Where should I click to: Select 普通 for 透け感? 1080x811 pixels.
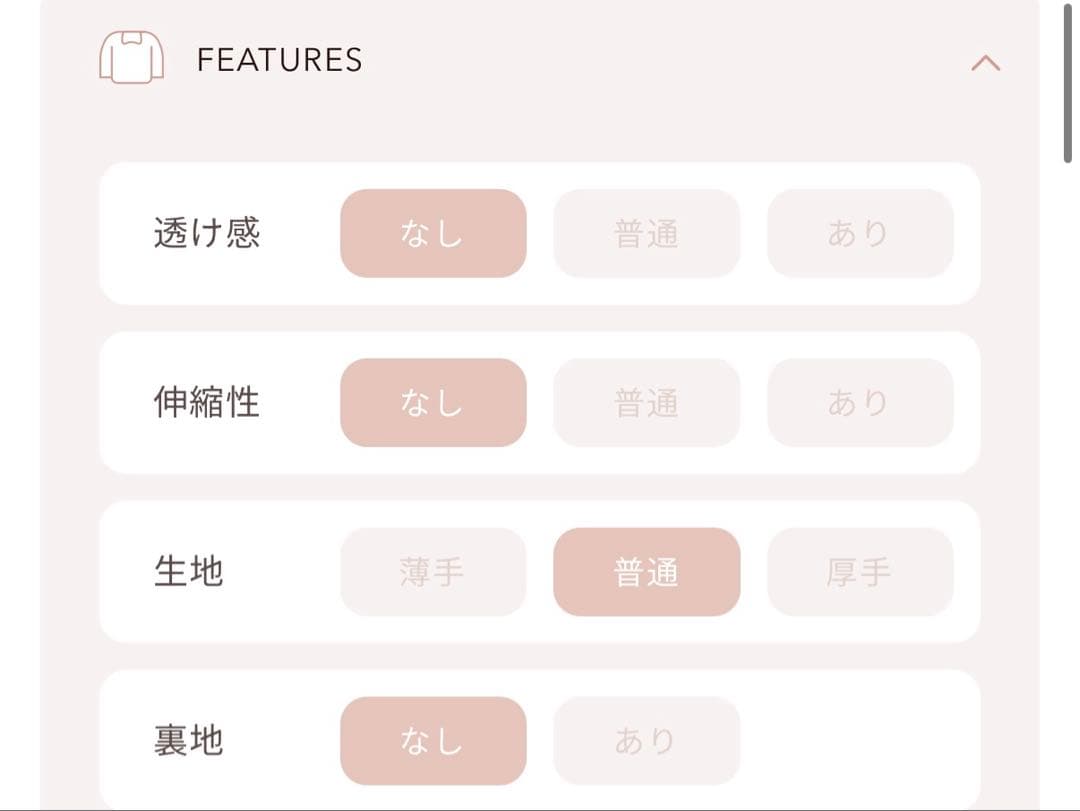coord(646,233)
